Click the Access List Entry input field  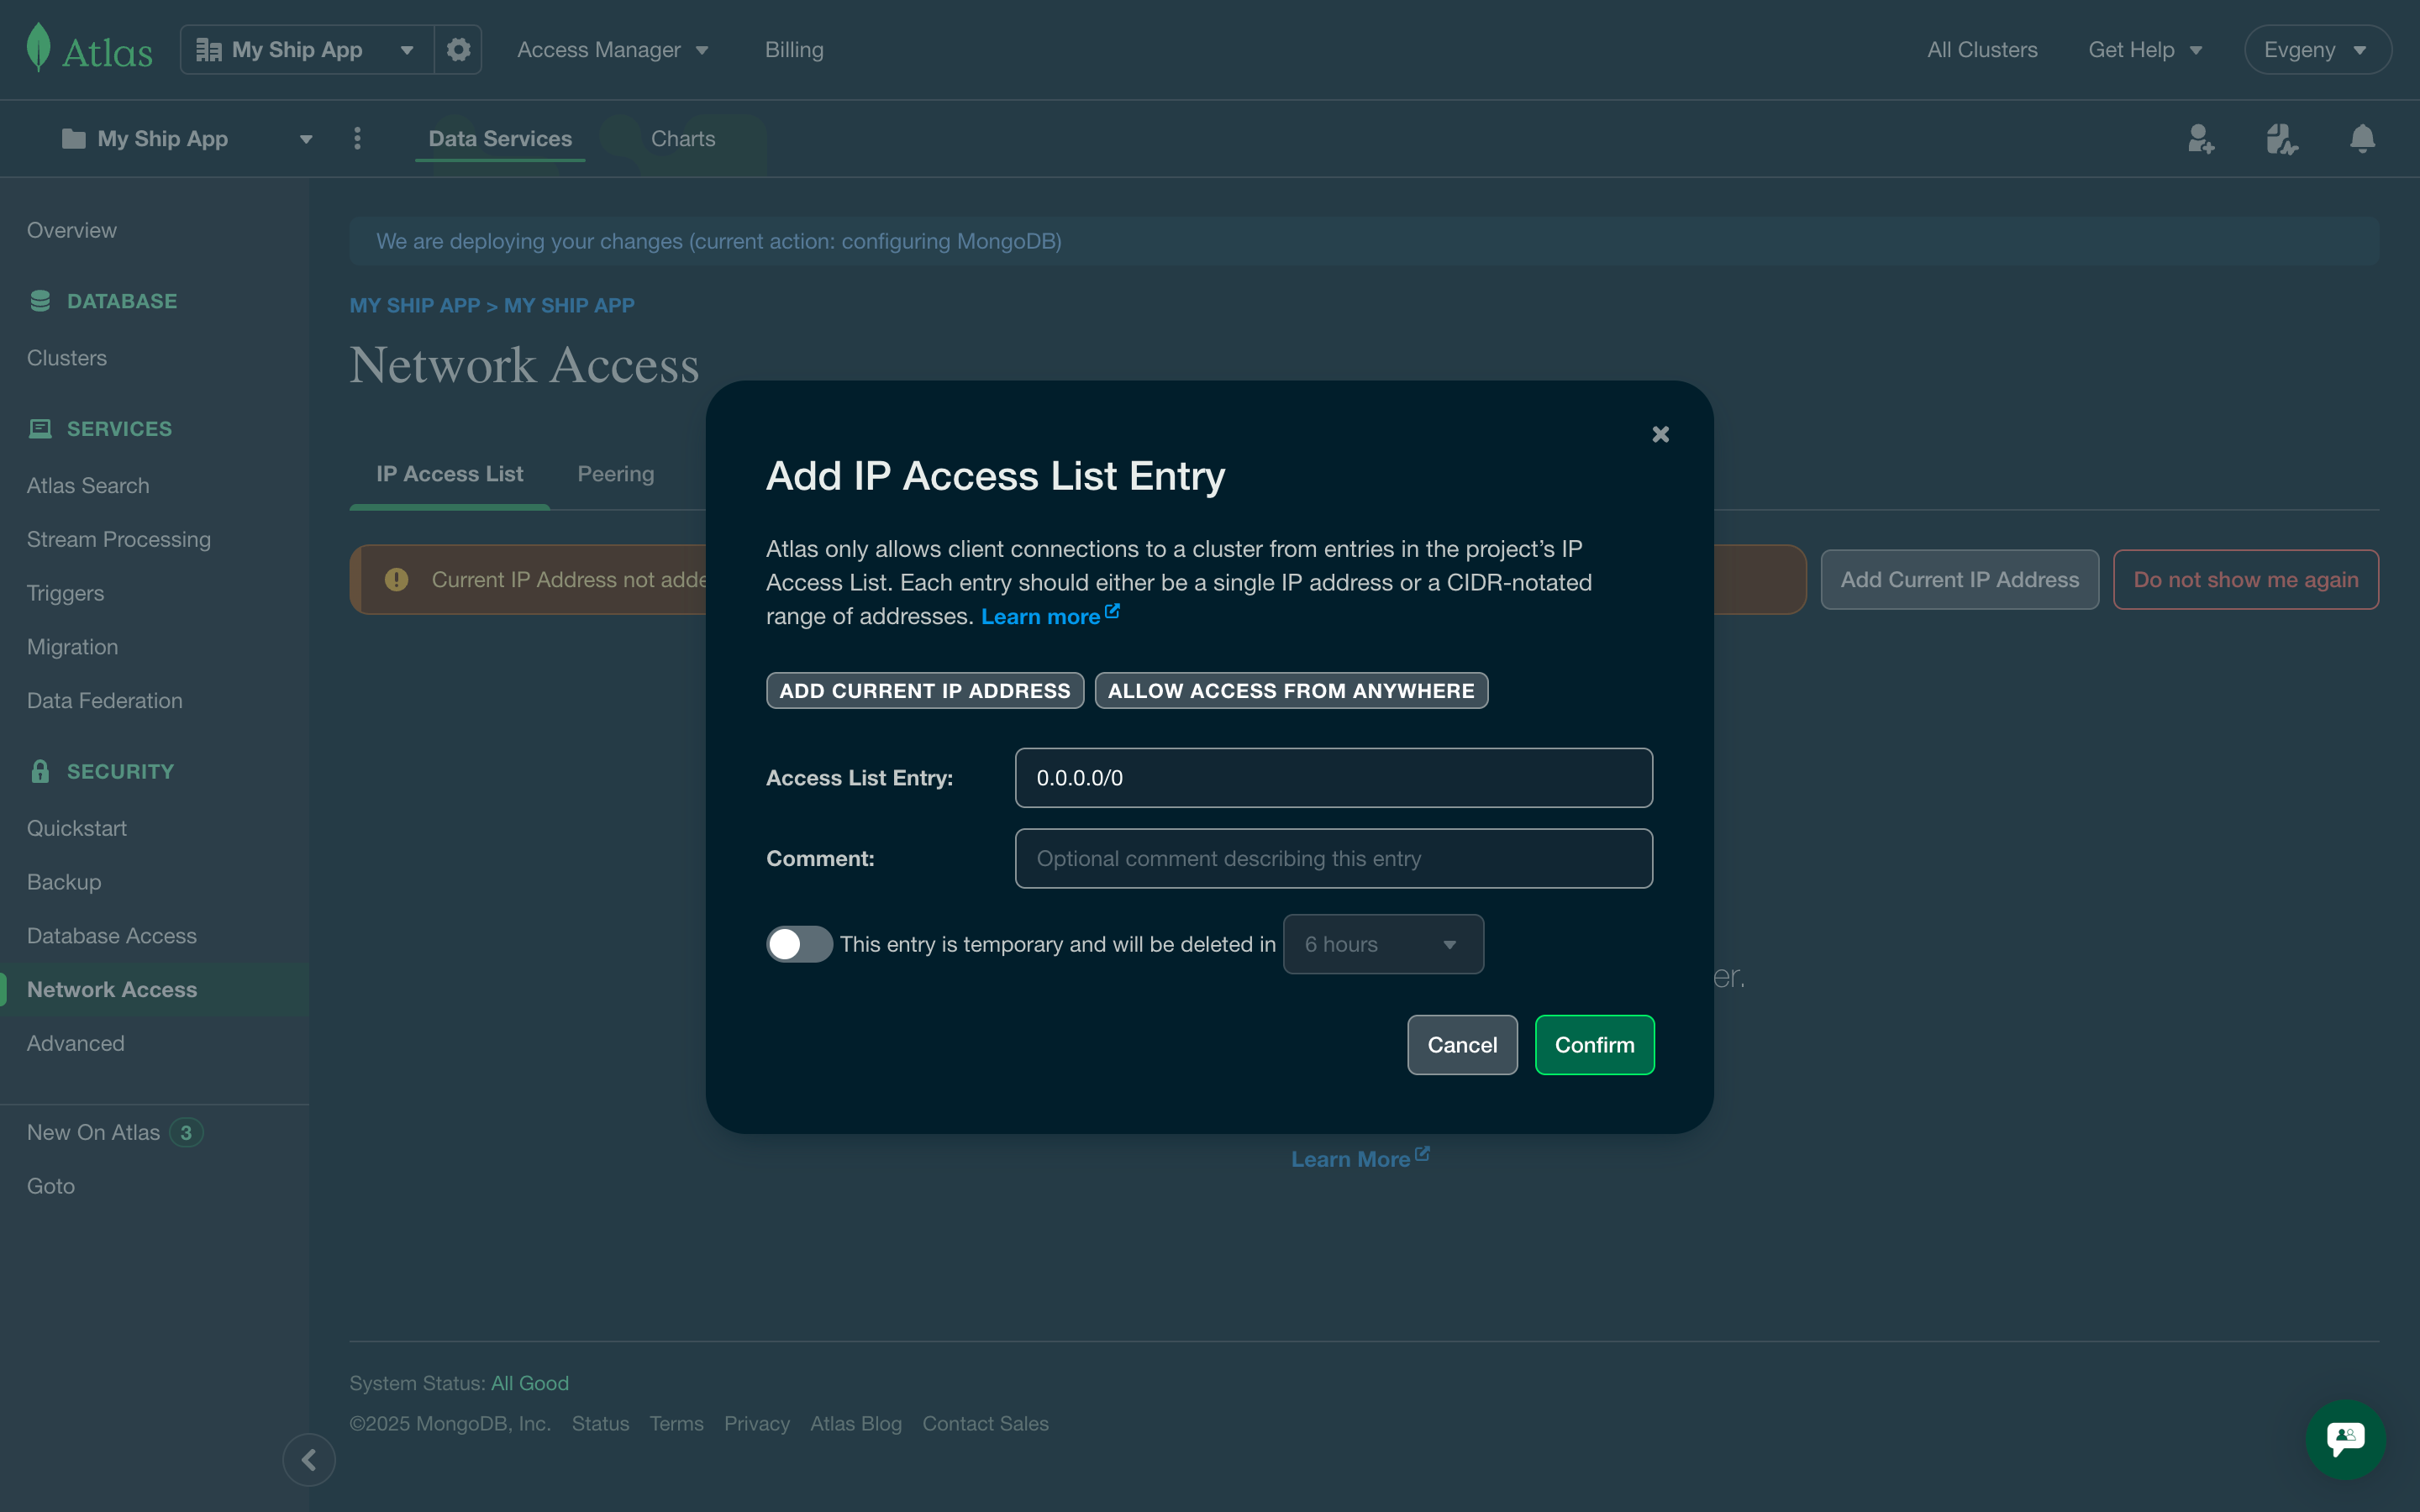coord(1332,777)
